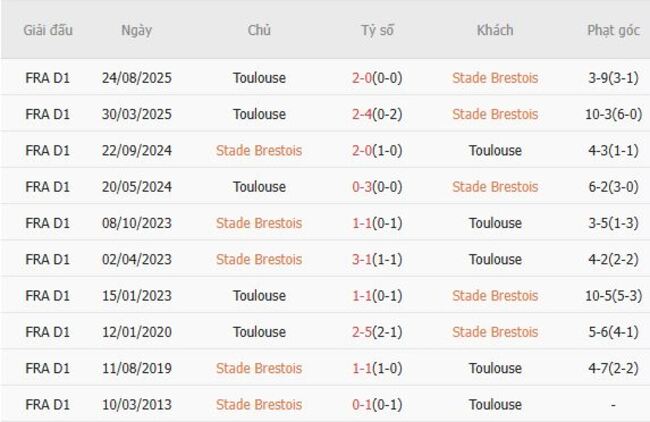This screenshot has width=650, height=422.
Task: Click the 0-1(0-1) score on 10/03/2013
Action: click(377, 404)
